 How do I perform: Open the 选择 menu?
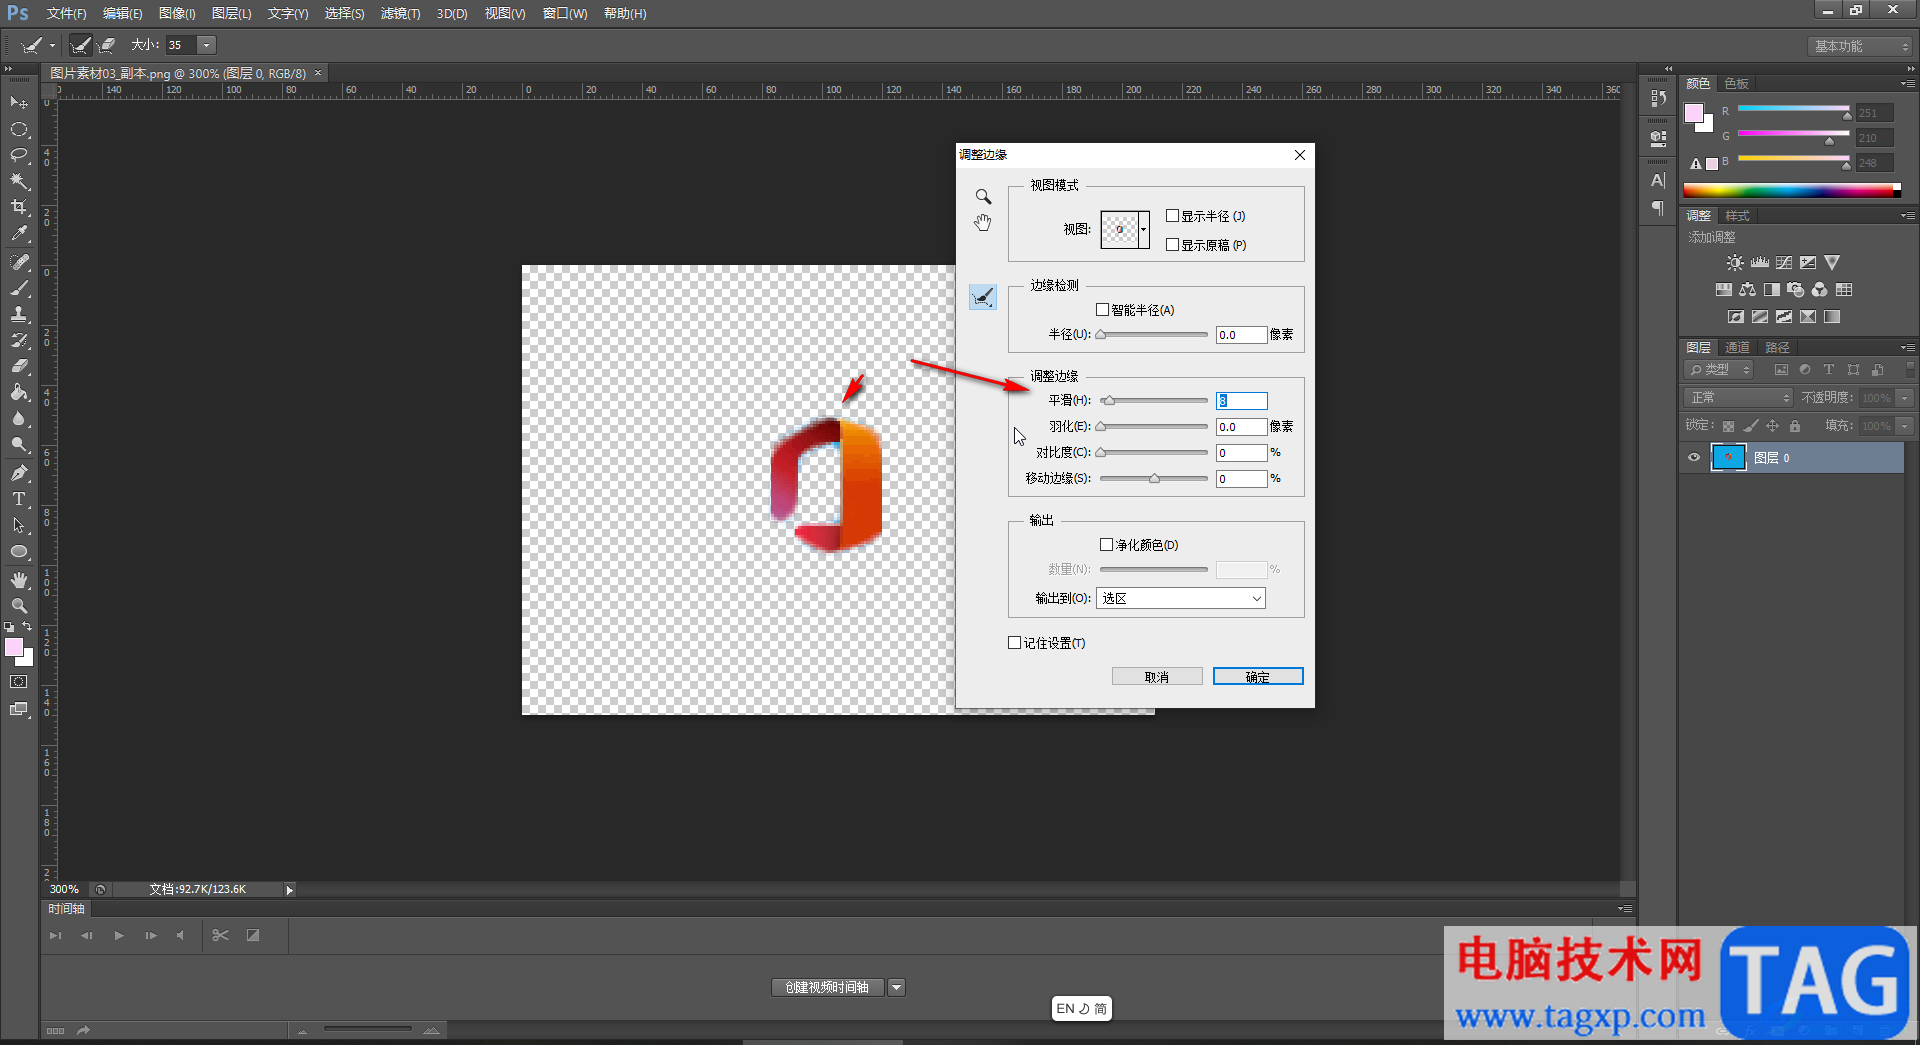[344, 13]
